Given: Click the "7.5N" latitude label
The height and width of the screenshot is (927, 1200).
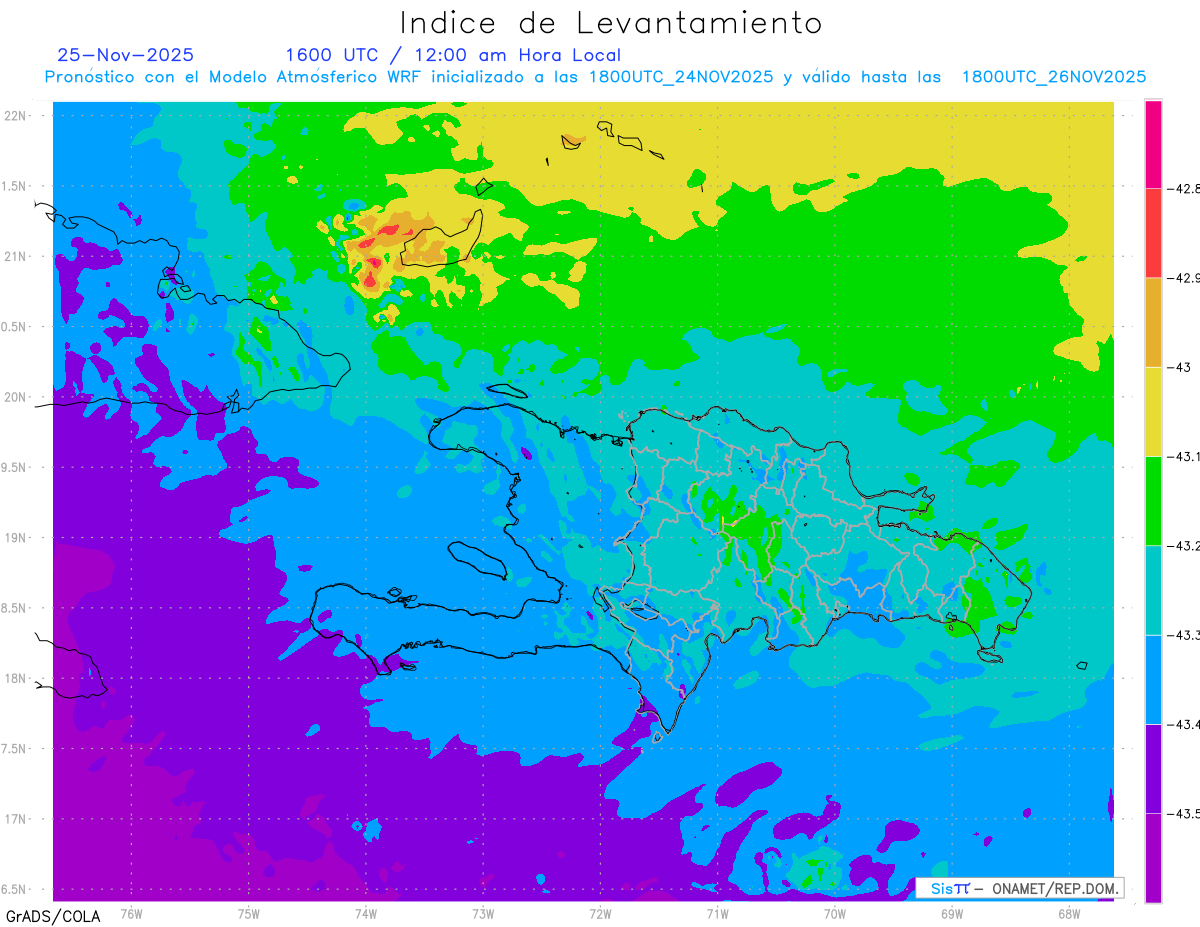Looking at the screenshot, I should (x=15, y=749).
